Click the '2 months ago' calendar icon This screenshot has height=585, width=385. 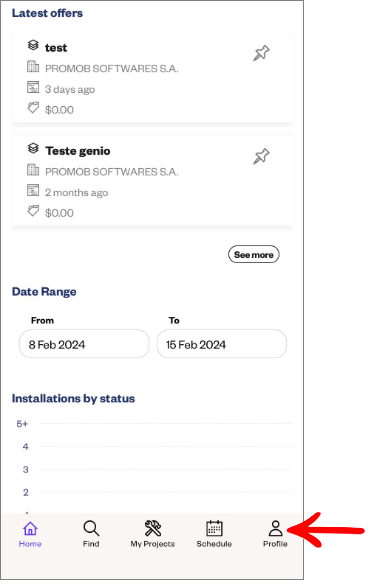click(33, 190)
